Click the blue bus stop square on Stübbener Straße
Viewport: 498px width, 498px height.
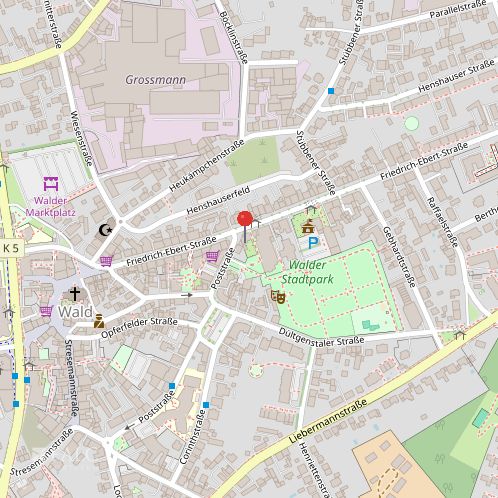[331, 91]
